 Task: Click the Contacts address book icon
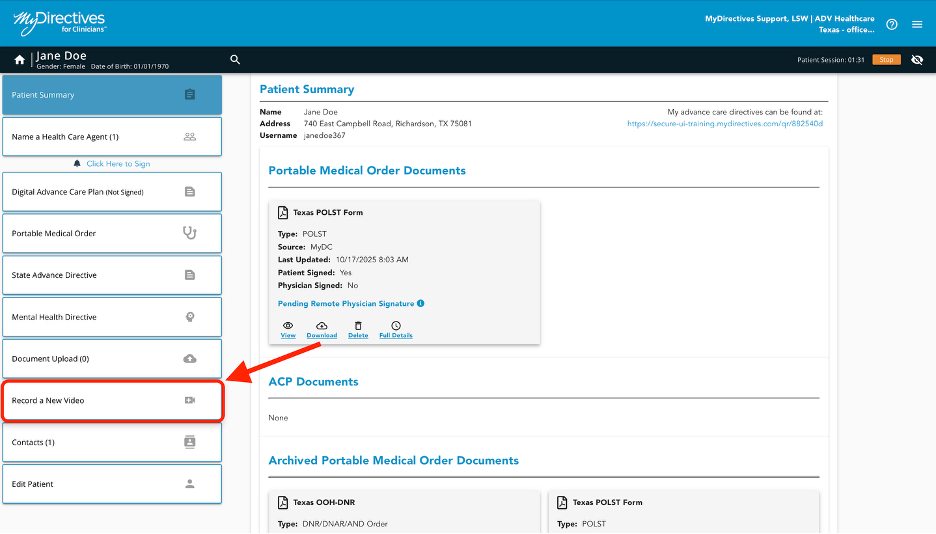tap(190, 442)
